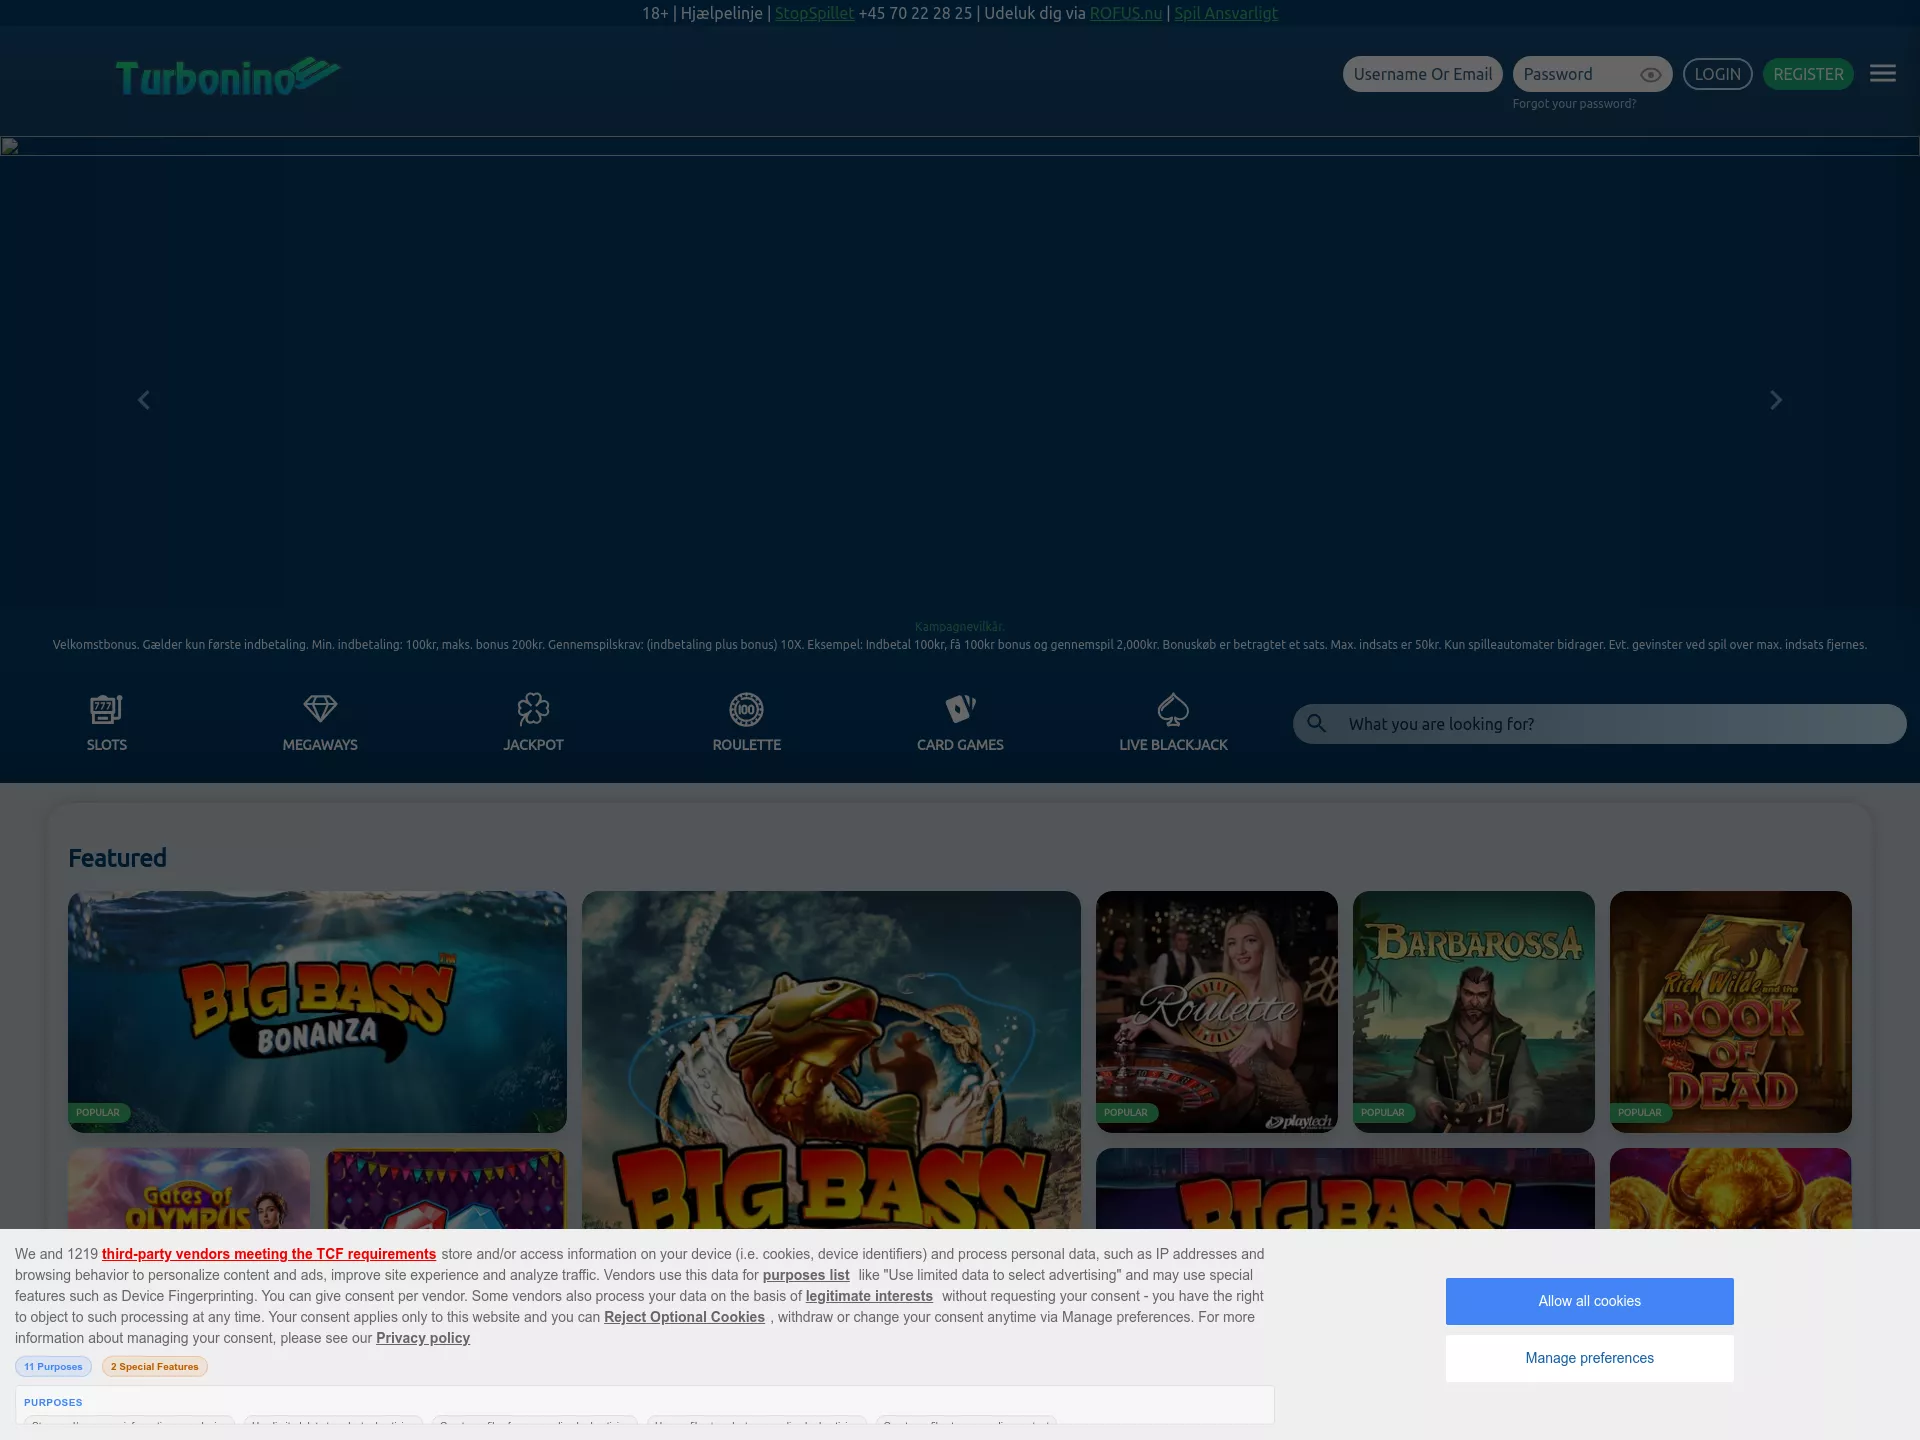
Task: Open the hamburger menu
Action: [x=1883, y=74]
